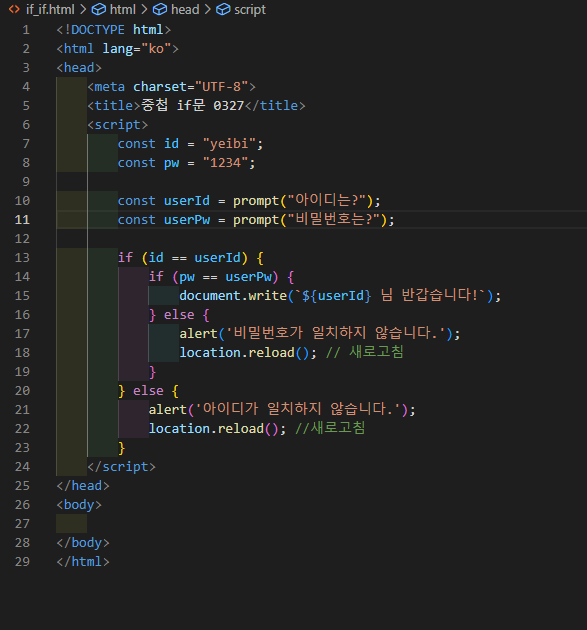Click the closing pink brace on line 19
Image resolution: width=587 pixels, height=630 pixels.
point(152,372)
